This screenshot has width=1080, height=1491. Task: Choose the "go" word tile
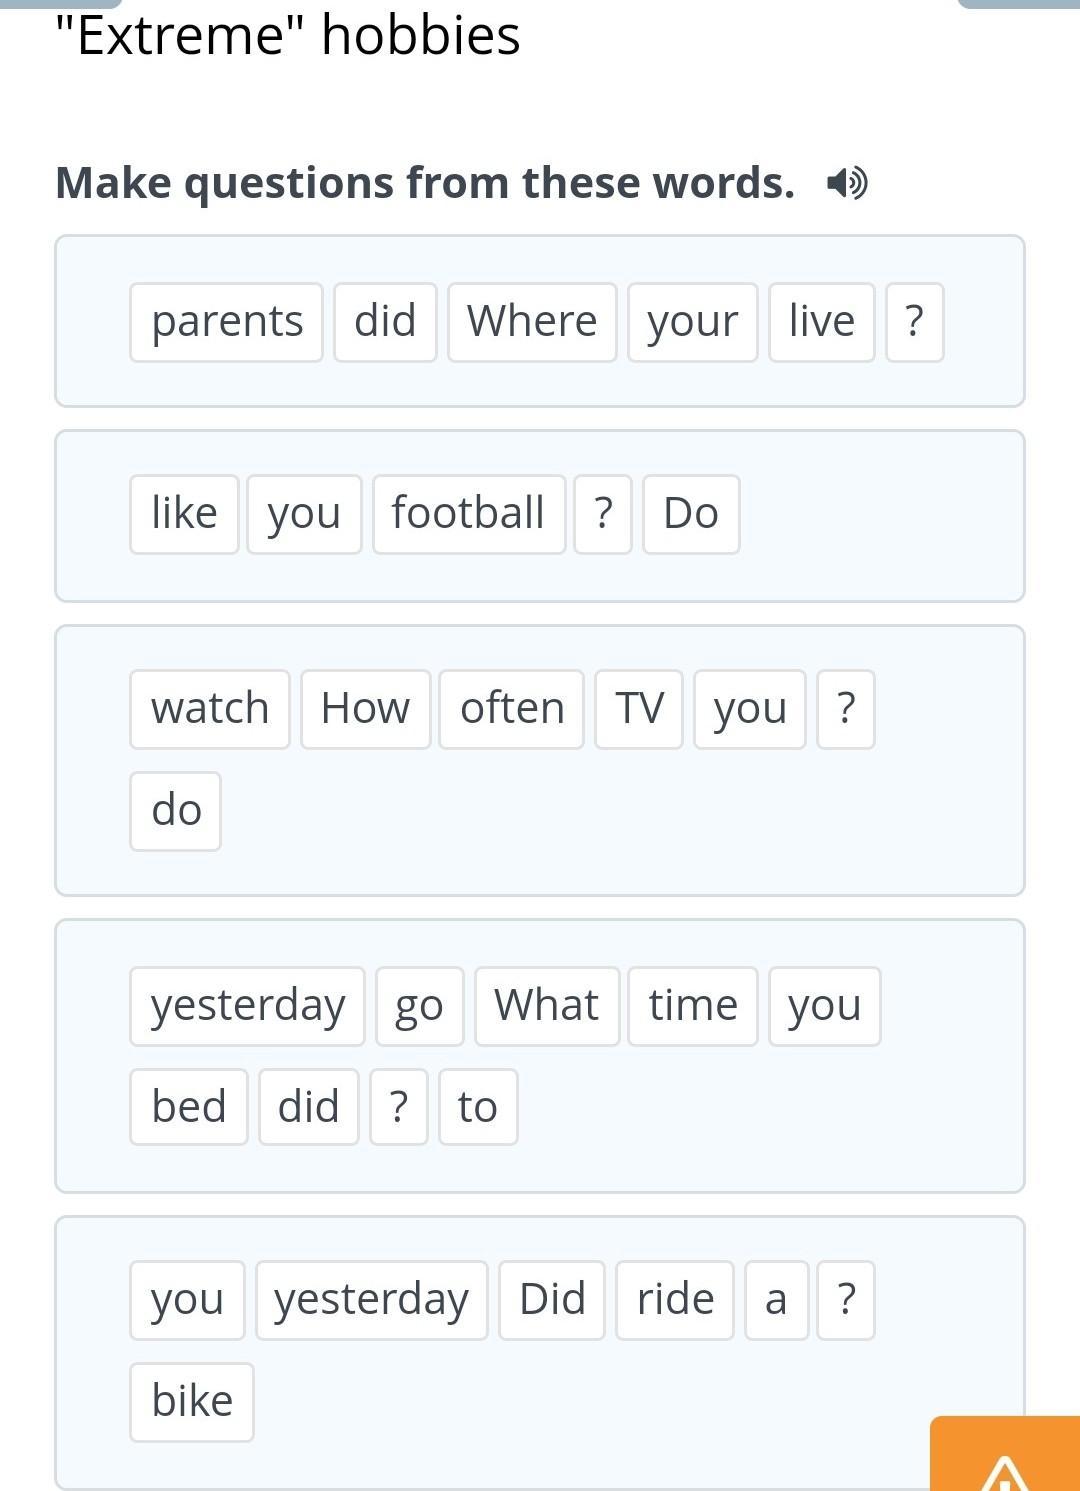pyautogui.click(x=419, y=1006)
